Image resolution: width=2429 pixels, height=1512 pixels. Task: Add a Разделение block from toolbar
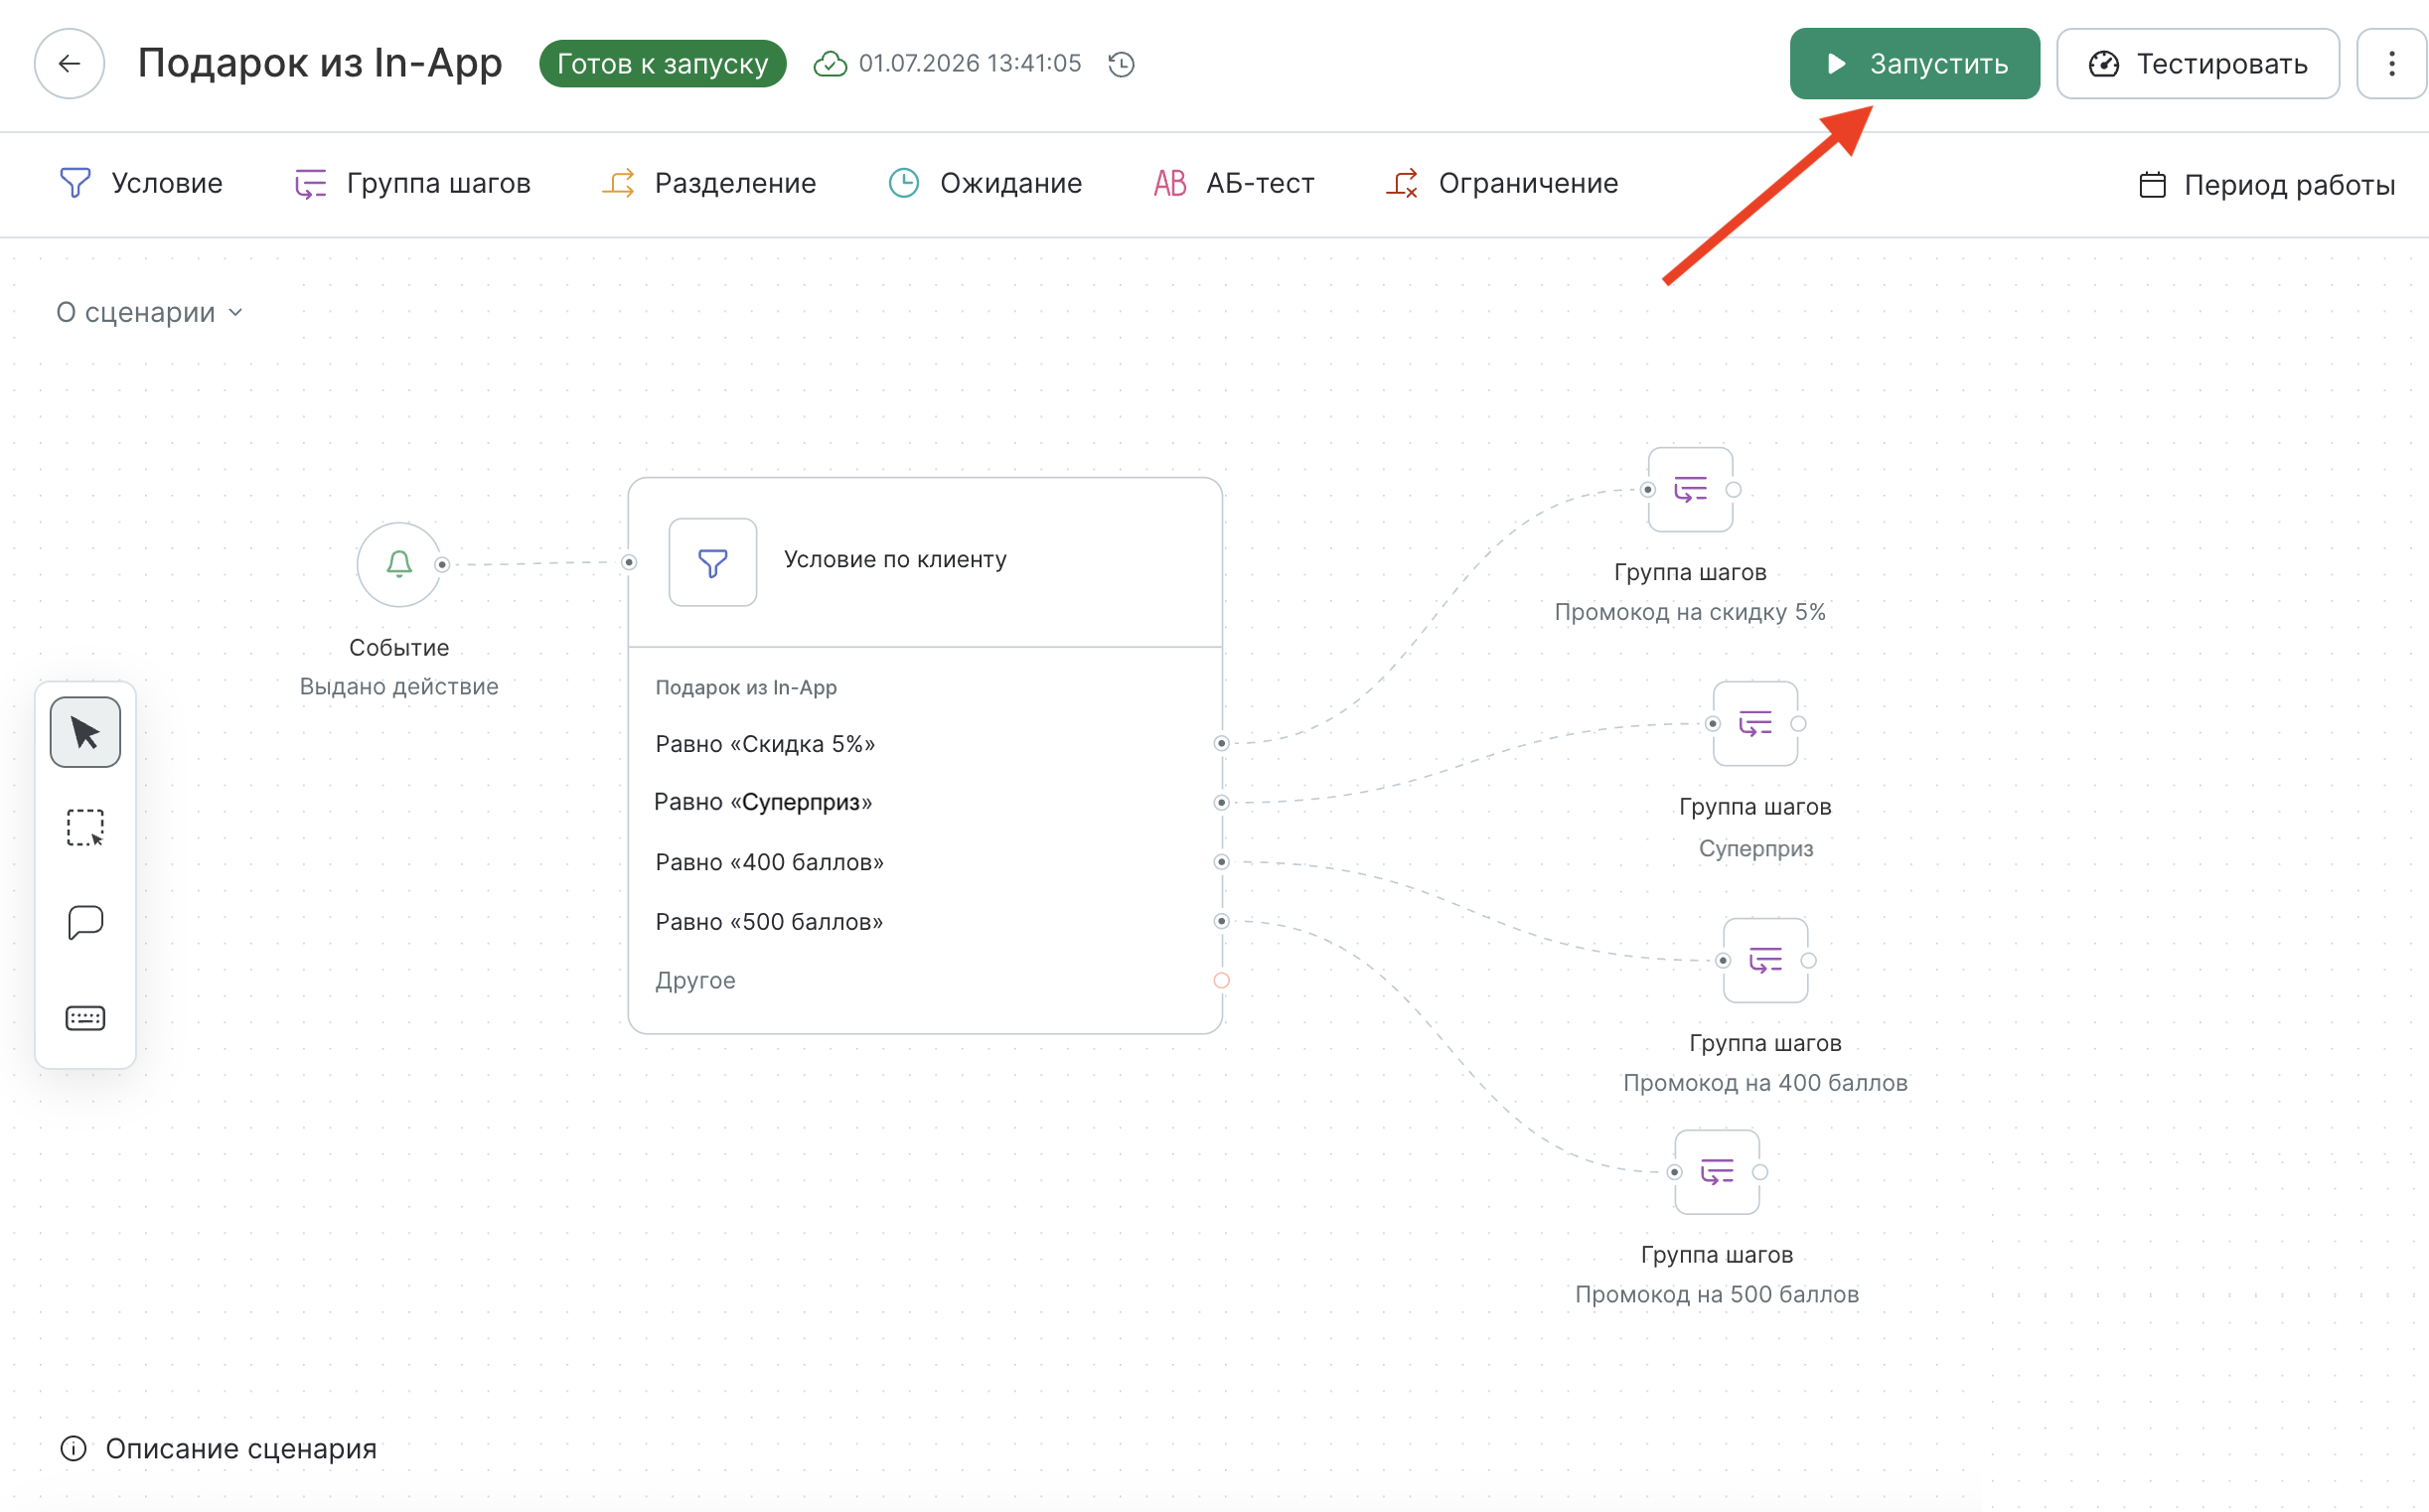709,183
